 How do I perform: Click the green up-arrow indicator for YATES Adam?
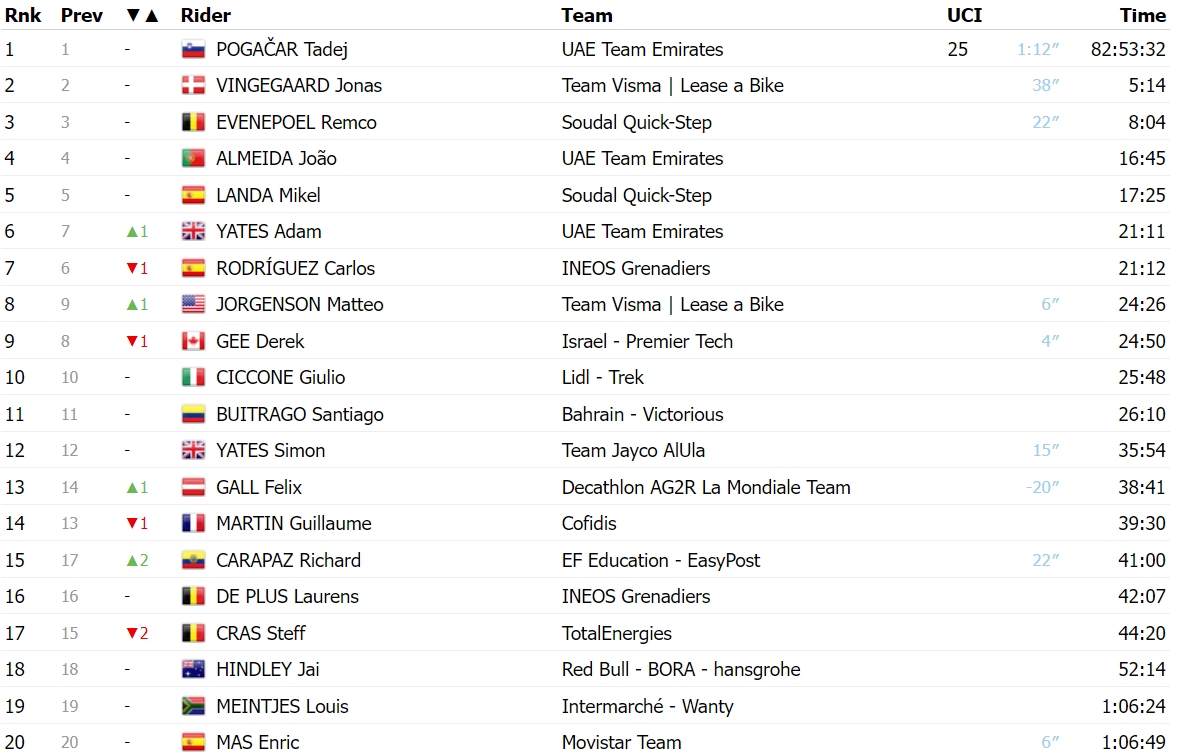[137, 231]
